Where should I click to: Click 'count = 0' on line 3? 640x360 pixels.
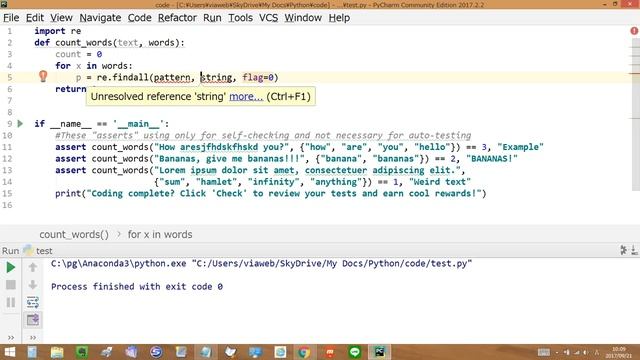click(78, 54)
